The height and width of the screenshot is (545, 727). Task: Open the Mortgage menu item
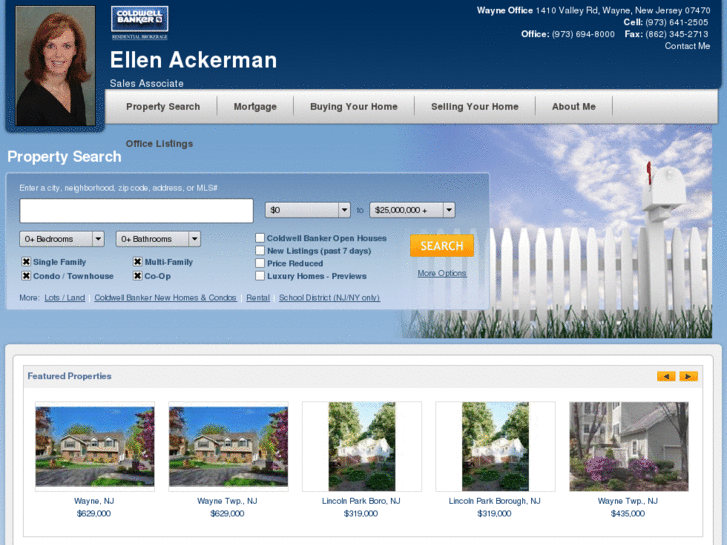(255, 107)
